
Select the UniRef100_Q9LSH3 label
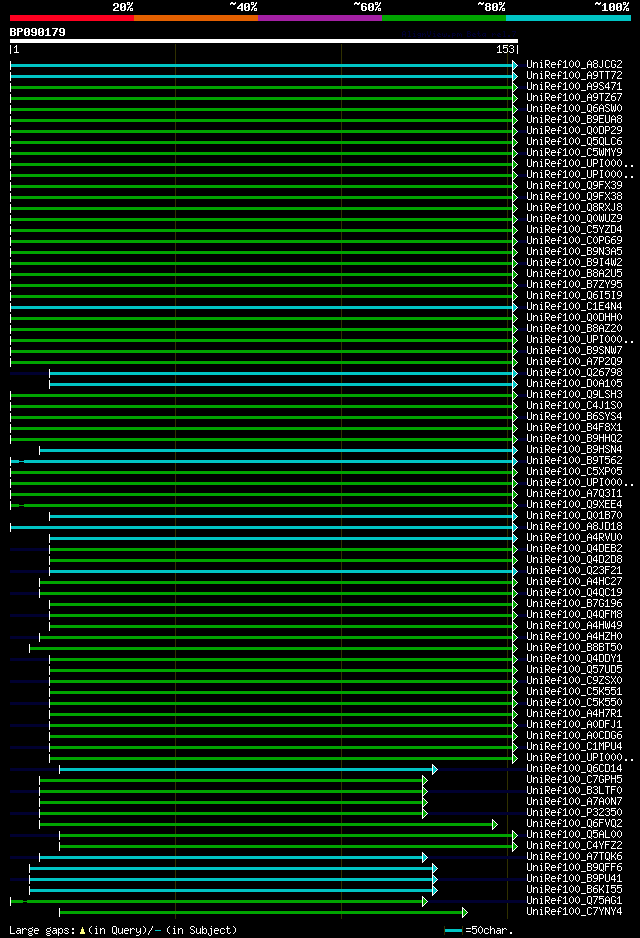click(x=574, y=395)
